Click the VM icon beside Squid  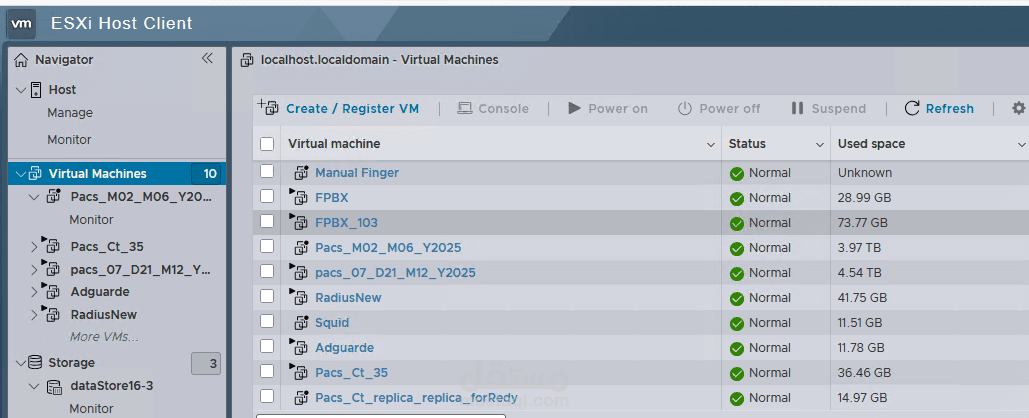click(301, 322)
